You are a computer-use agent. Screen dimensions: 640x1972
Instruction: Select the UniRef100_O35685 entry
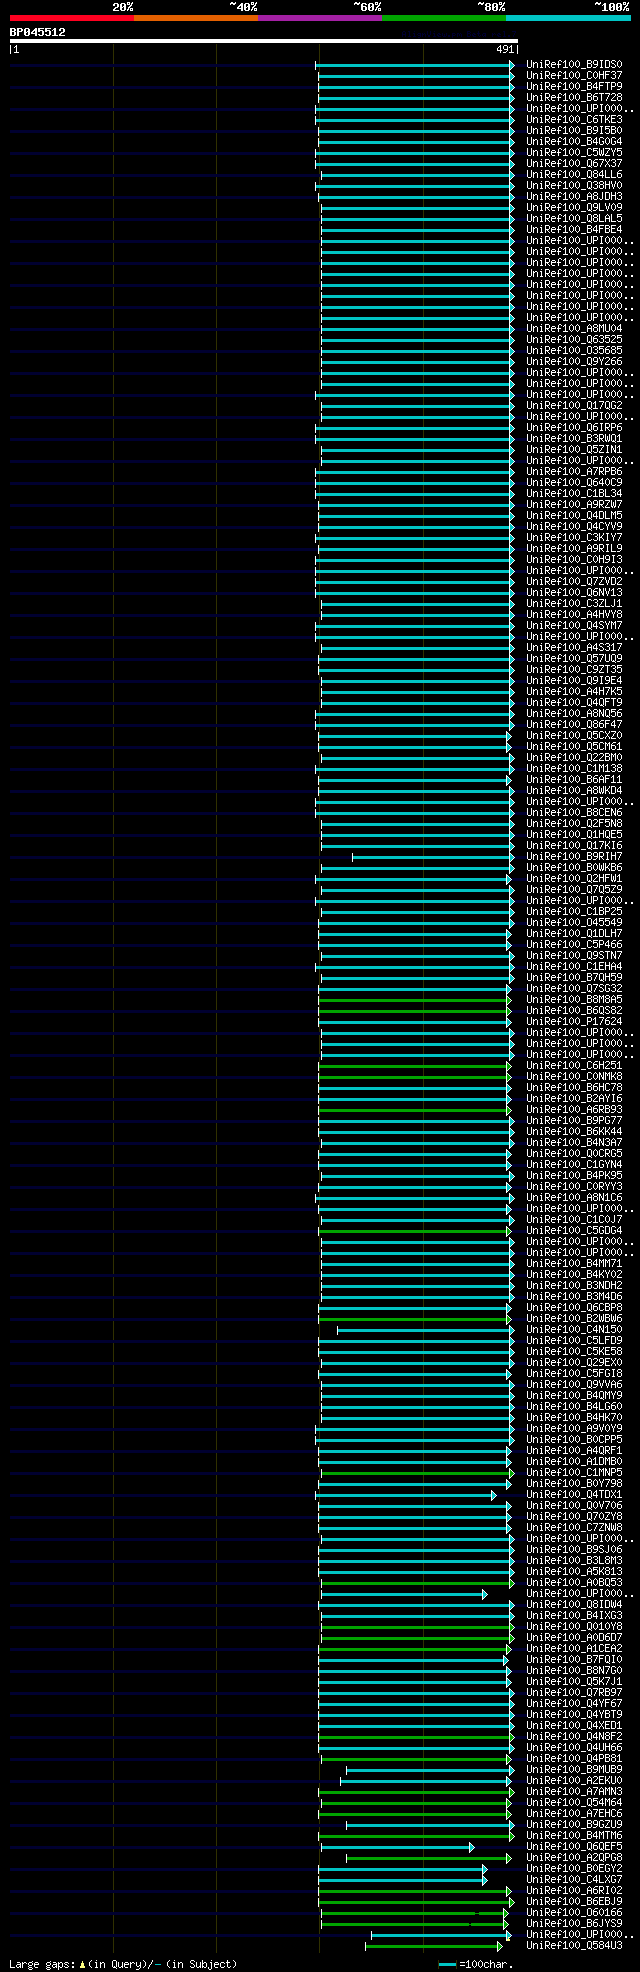point(574,351)
